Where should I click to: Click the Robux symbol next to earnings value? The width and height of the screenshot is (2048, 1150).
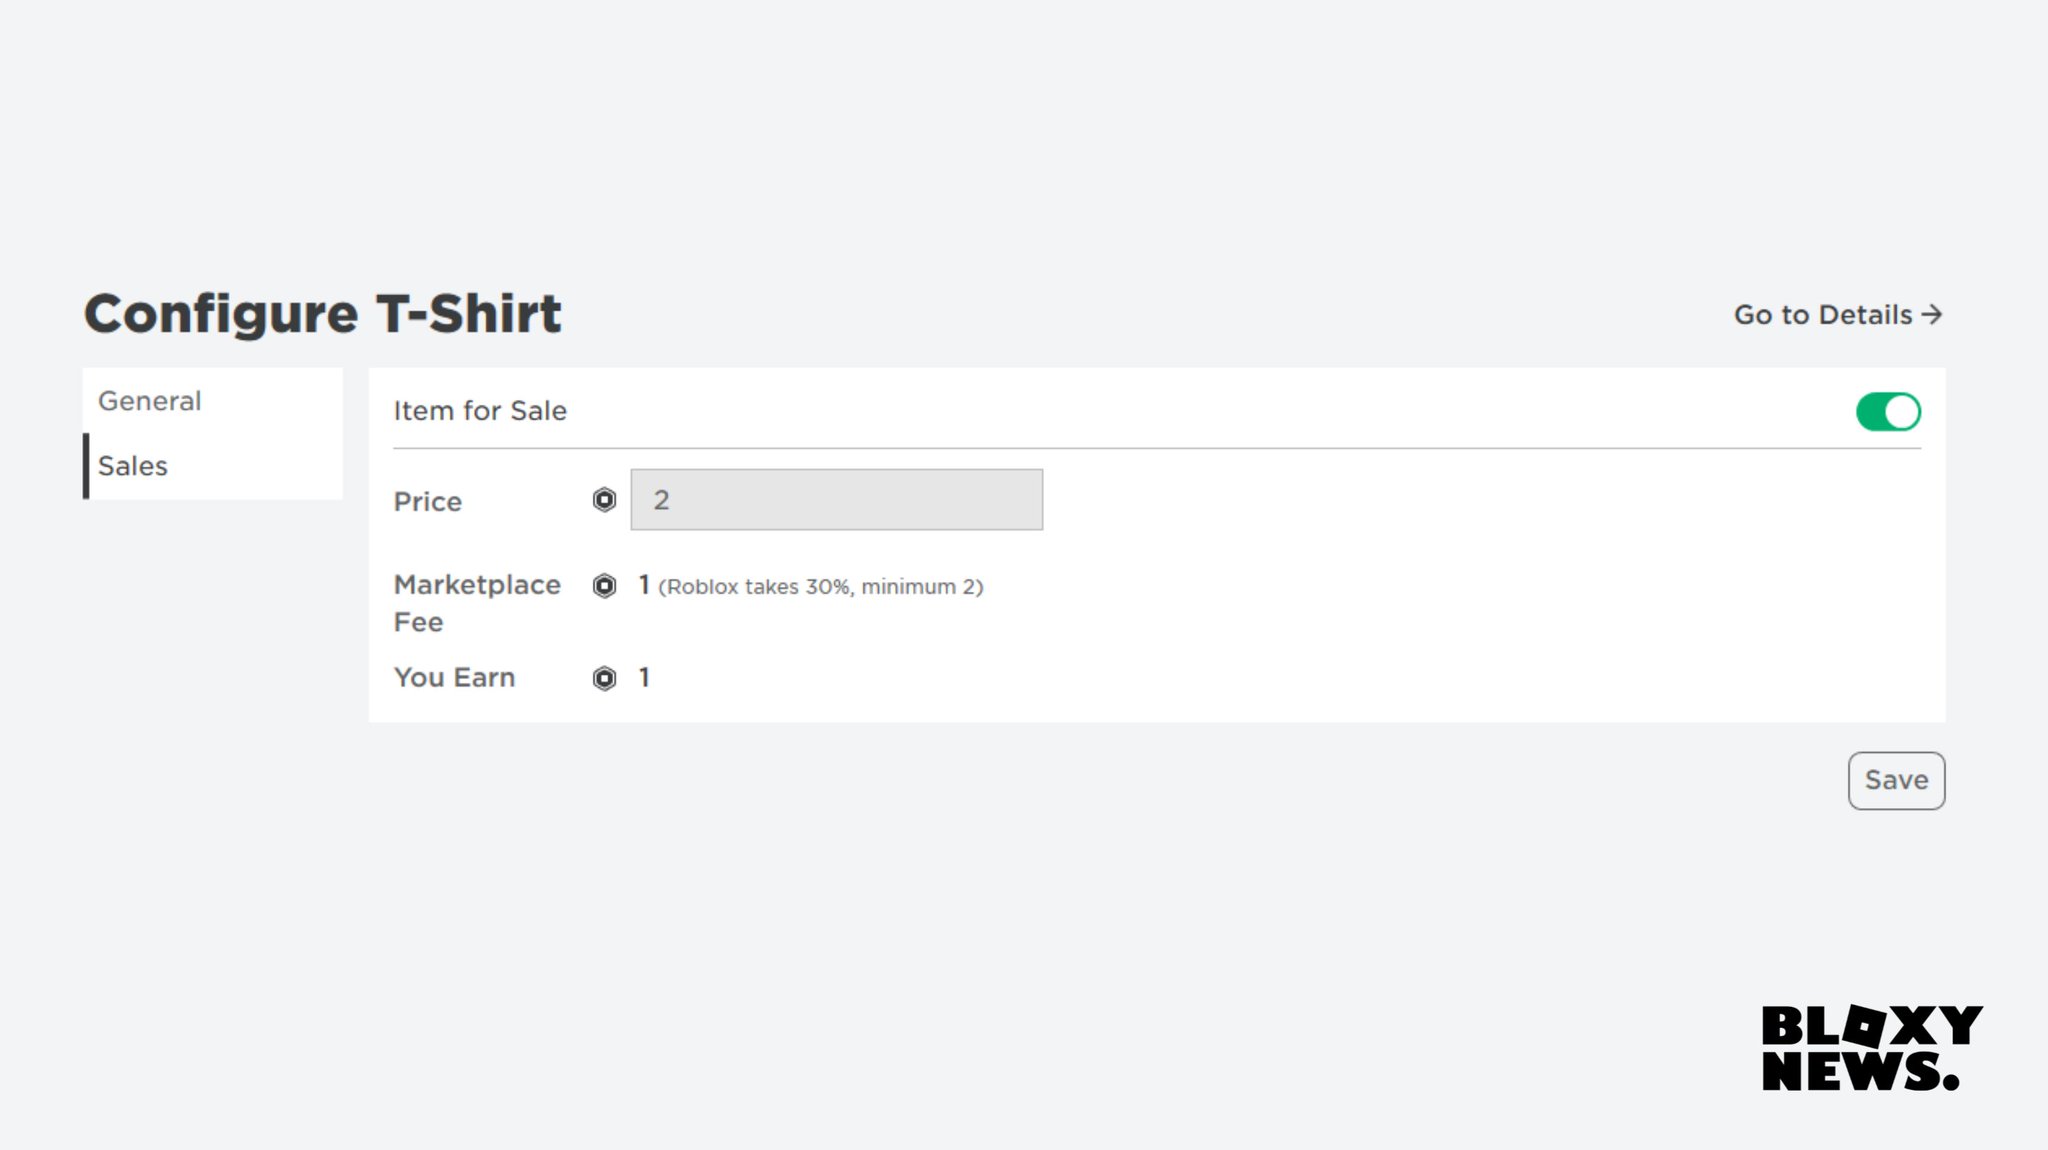coord(605,676)
